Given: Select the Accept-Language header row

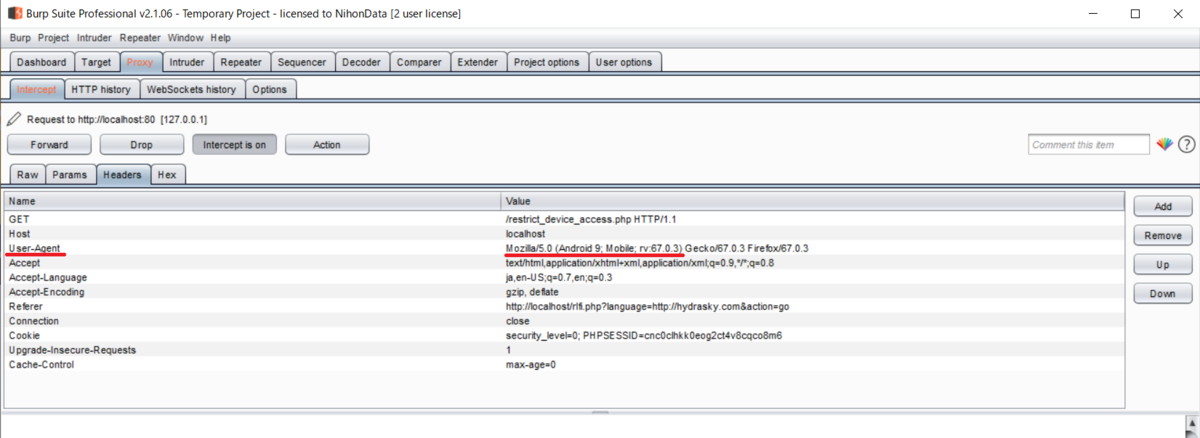Looking at the screenshot, I should coord(563,277).
